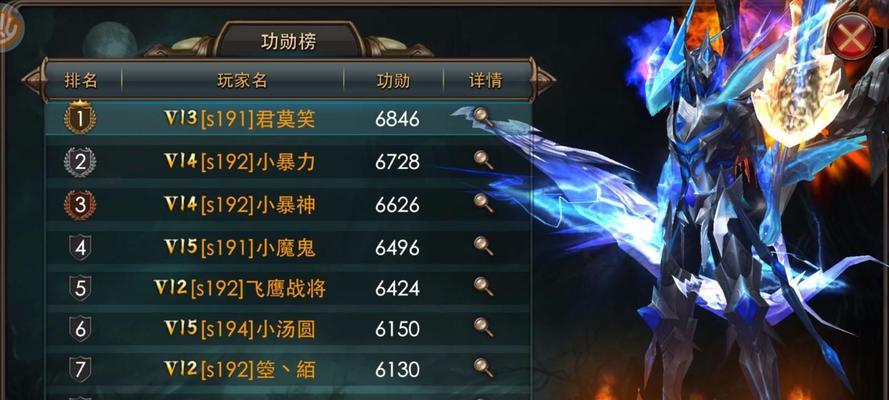Close the ranking panel with red X

[x=851, y=38]
